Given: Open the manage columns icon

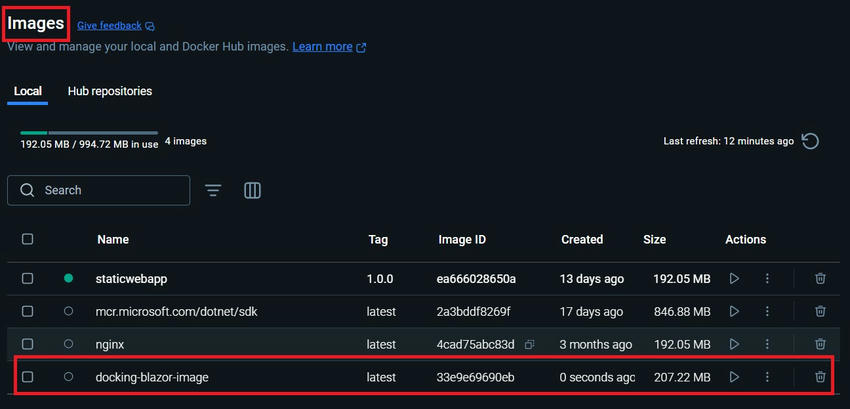Looking at the screenshot, I should [x=253, y=190].
